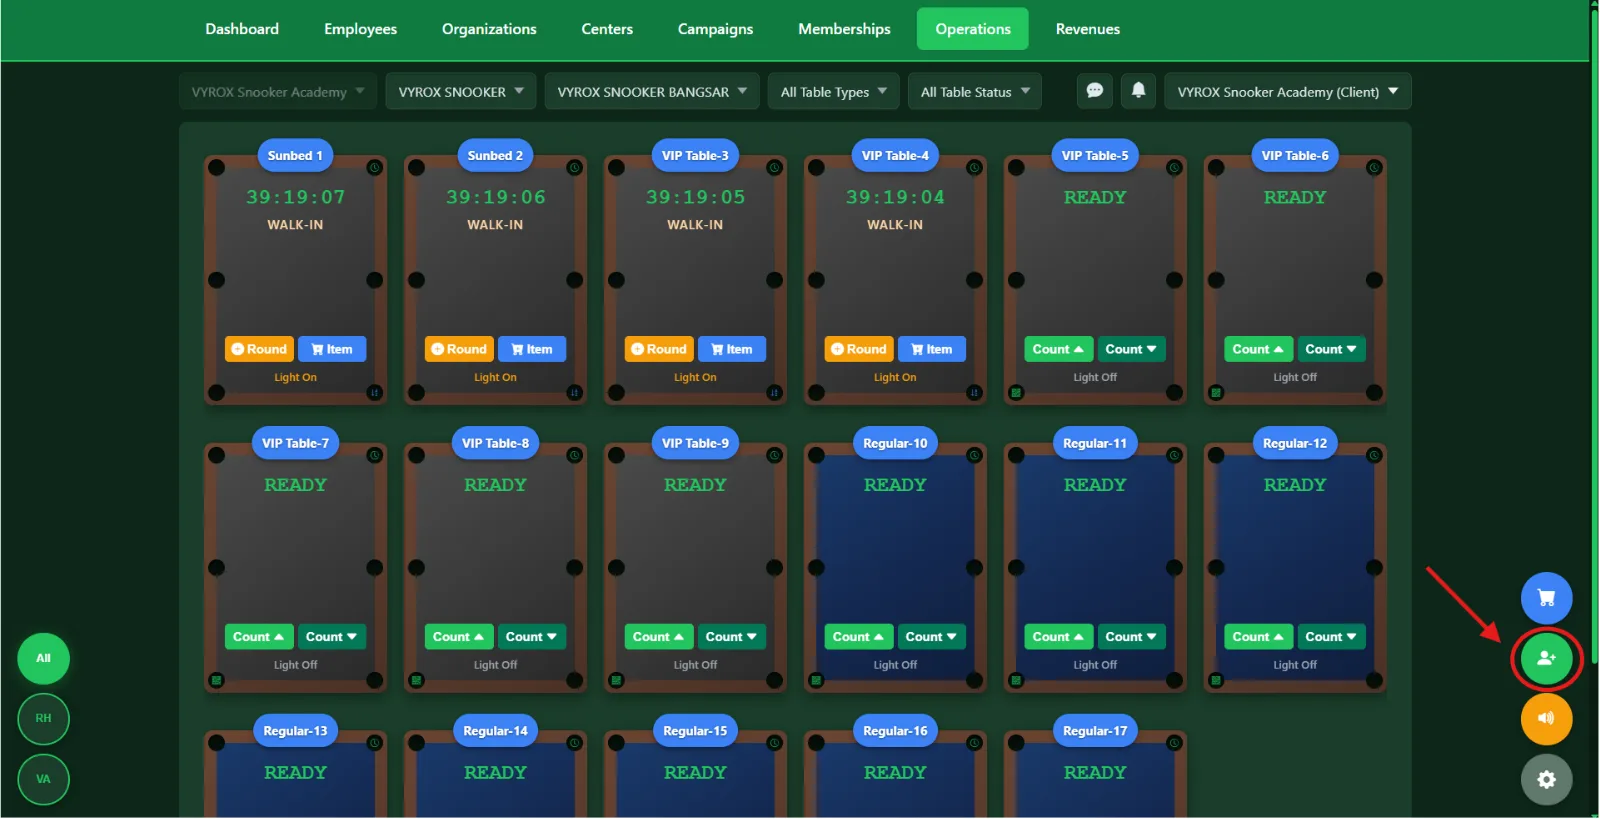The width and height of the screenshot is (1600, 819).
Task: Click the orange speaker announcement button
Action: pyautogui.click(x=1546, y=720)
